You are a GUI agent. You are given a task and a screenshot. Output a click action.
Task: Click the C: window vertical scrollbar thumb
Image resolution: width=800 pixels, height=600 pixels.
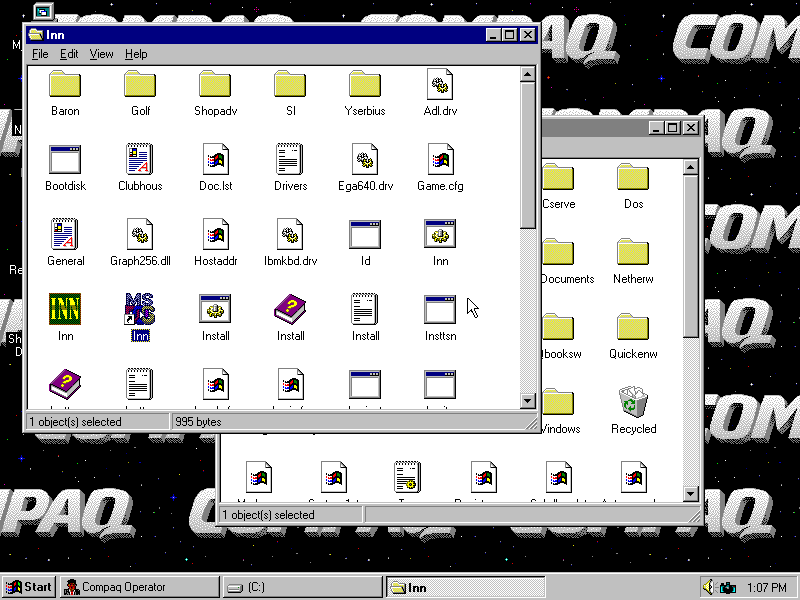[x=691, y=256]
